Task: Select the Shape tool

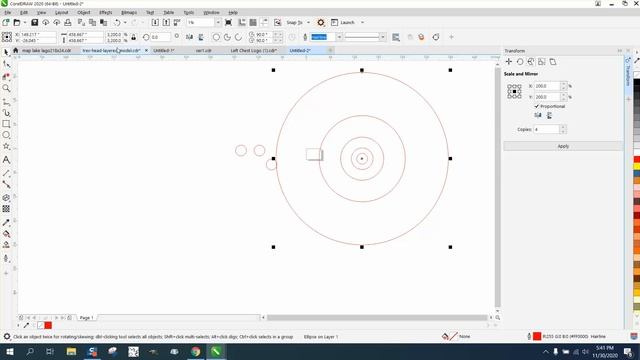Action: point(6,64)
